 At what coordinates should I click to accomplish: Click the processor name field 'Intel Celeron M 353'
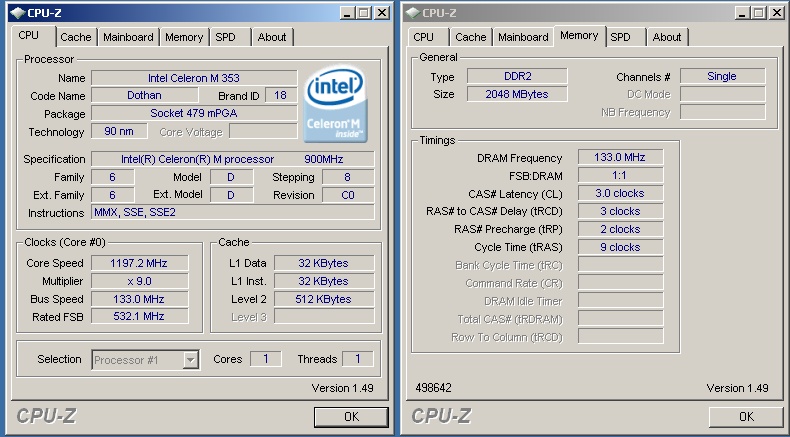click(194, 78)
